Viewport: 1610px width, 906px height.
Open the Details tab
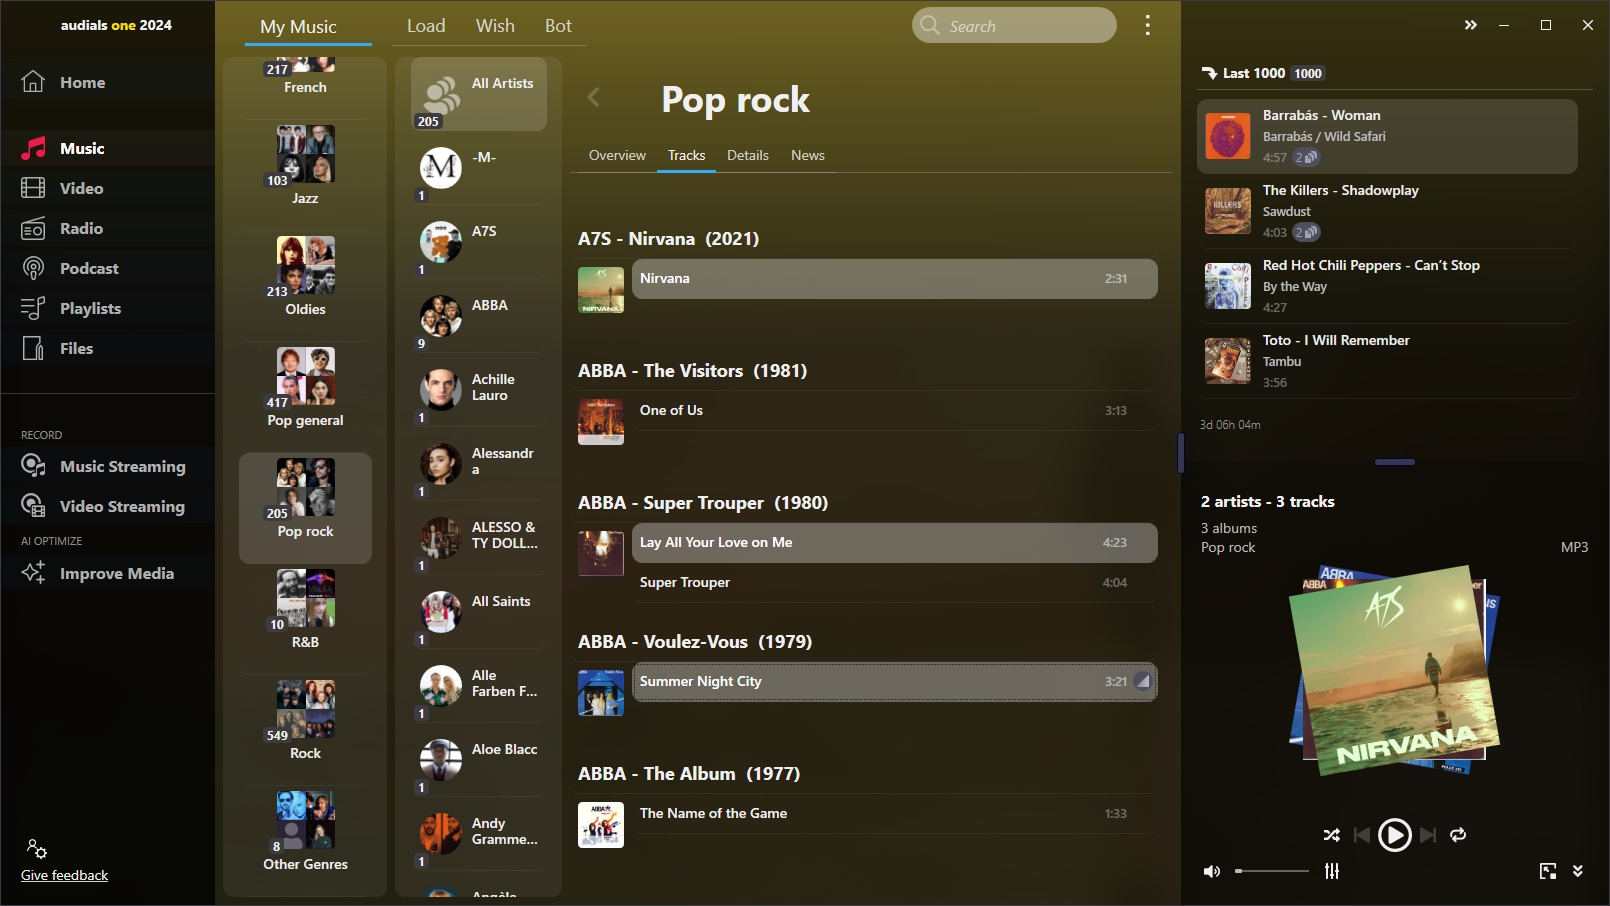[x=748, y=155]
